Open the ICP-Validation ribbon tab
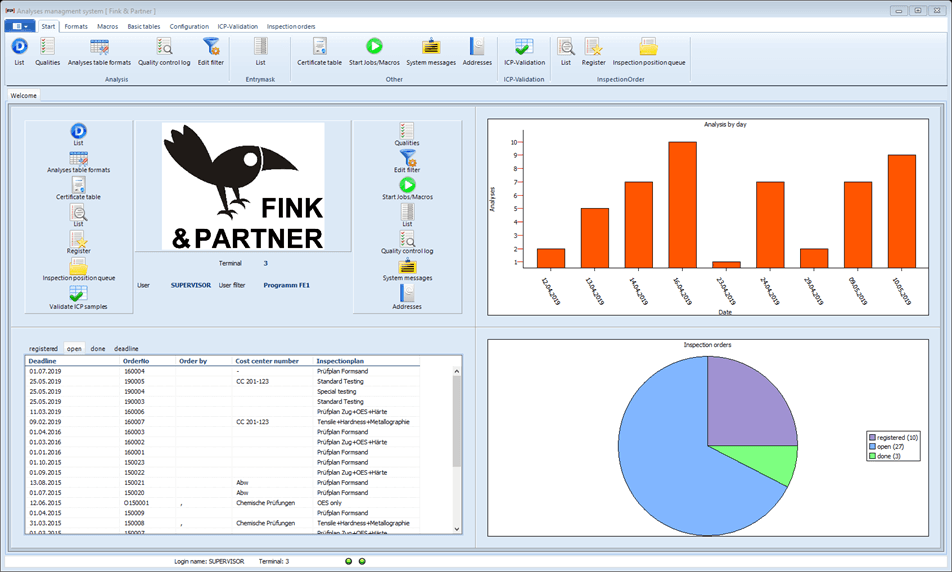 point(237,26)
